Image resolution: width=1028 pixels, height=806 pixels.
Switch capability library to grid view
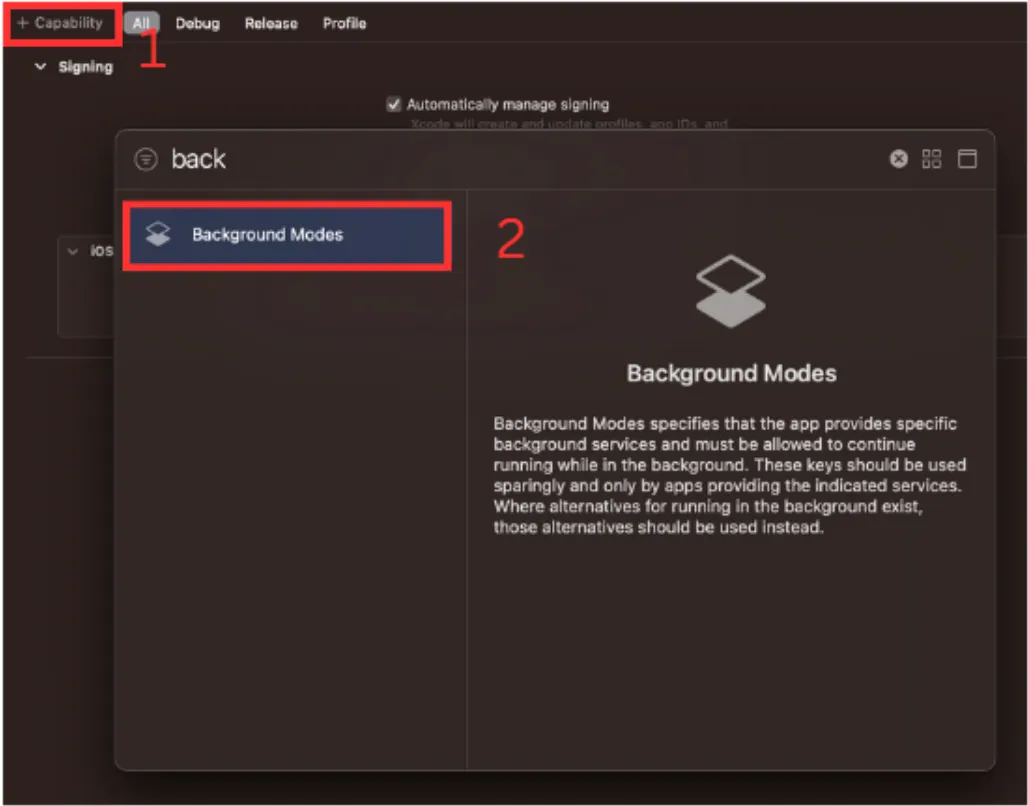(931, 159)
